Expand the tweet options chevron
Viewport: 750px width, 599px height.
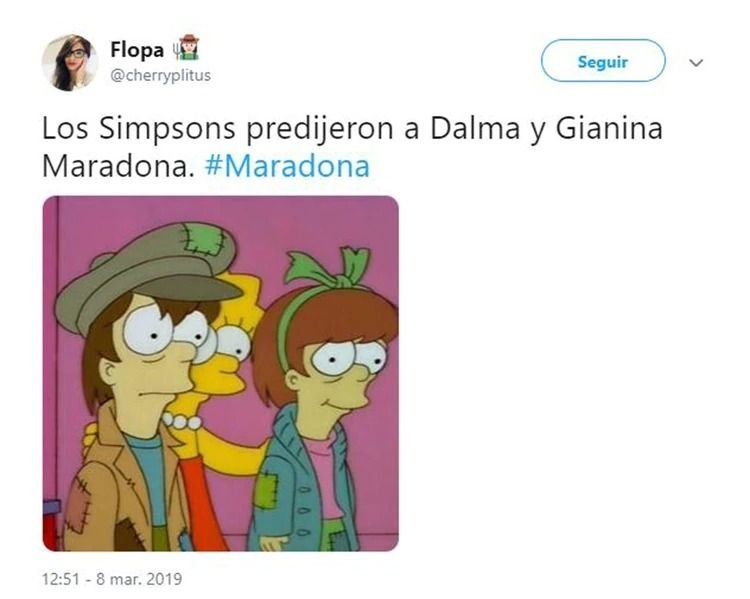pos(696,63)
